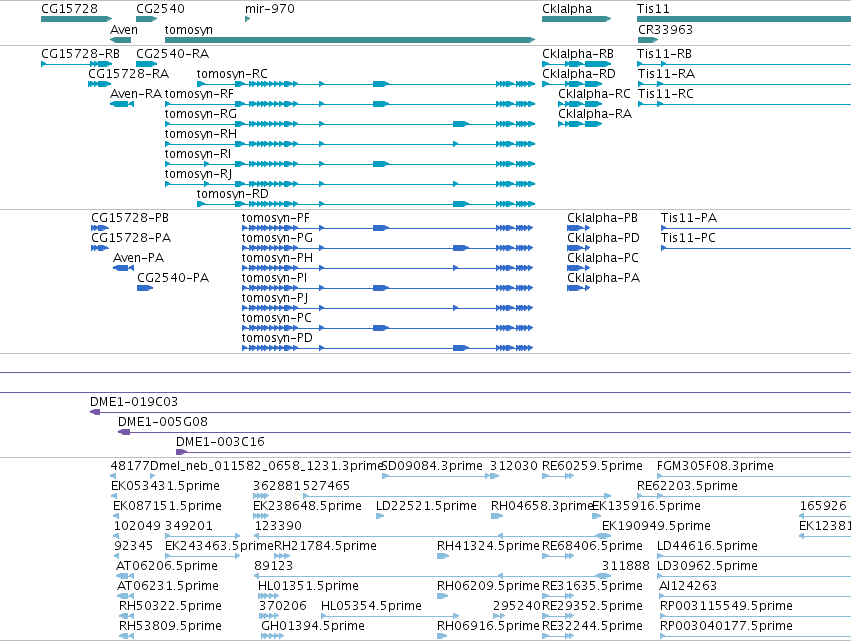The width and height of the screenshot is (851, 641).
Task: Select protein tomosyn-PF
Action: tap(388, 228)
